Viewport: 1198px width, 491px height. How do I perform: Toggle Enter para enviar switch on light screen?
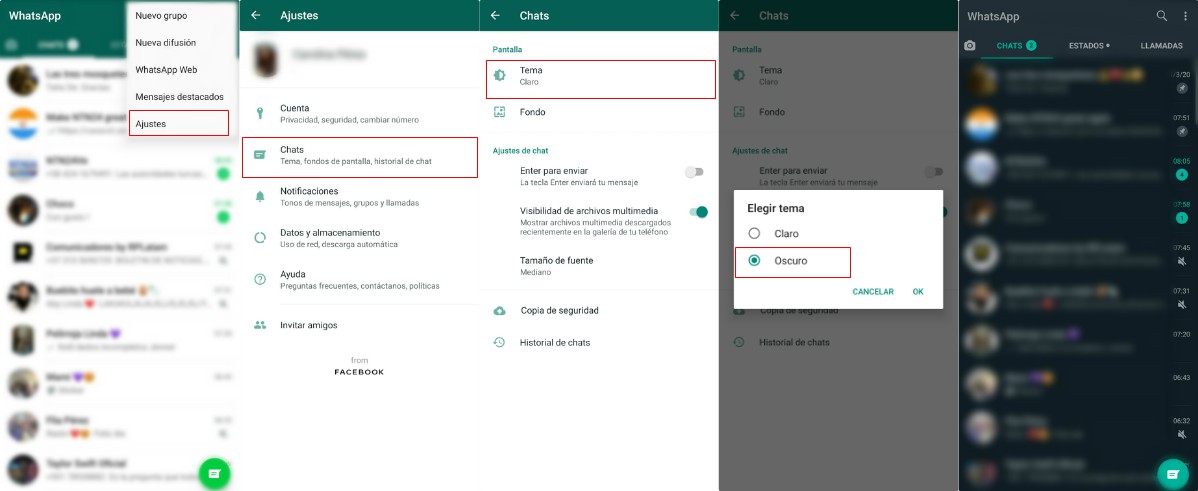pyautogui.click(x=694, y=173)
